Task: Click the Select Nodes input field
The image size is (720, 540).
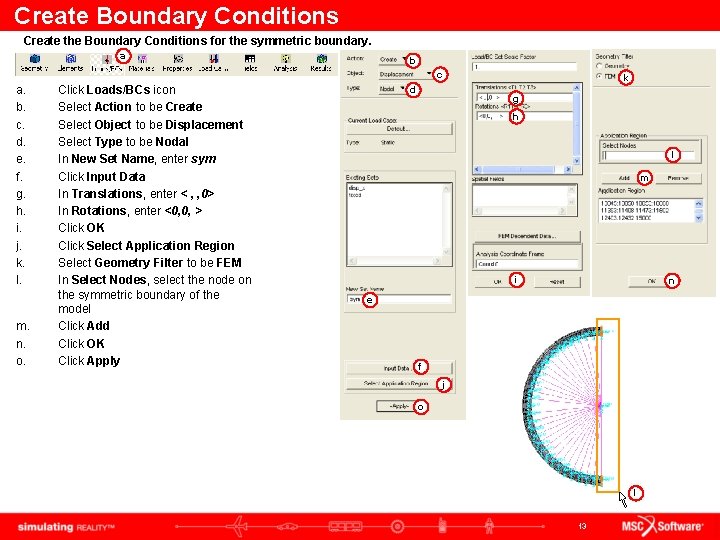Action: (649, 156)
